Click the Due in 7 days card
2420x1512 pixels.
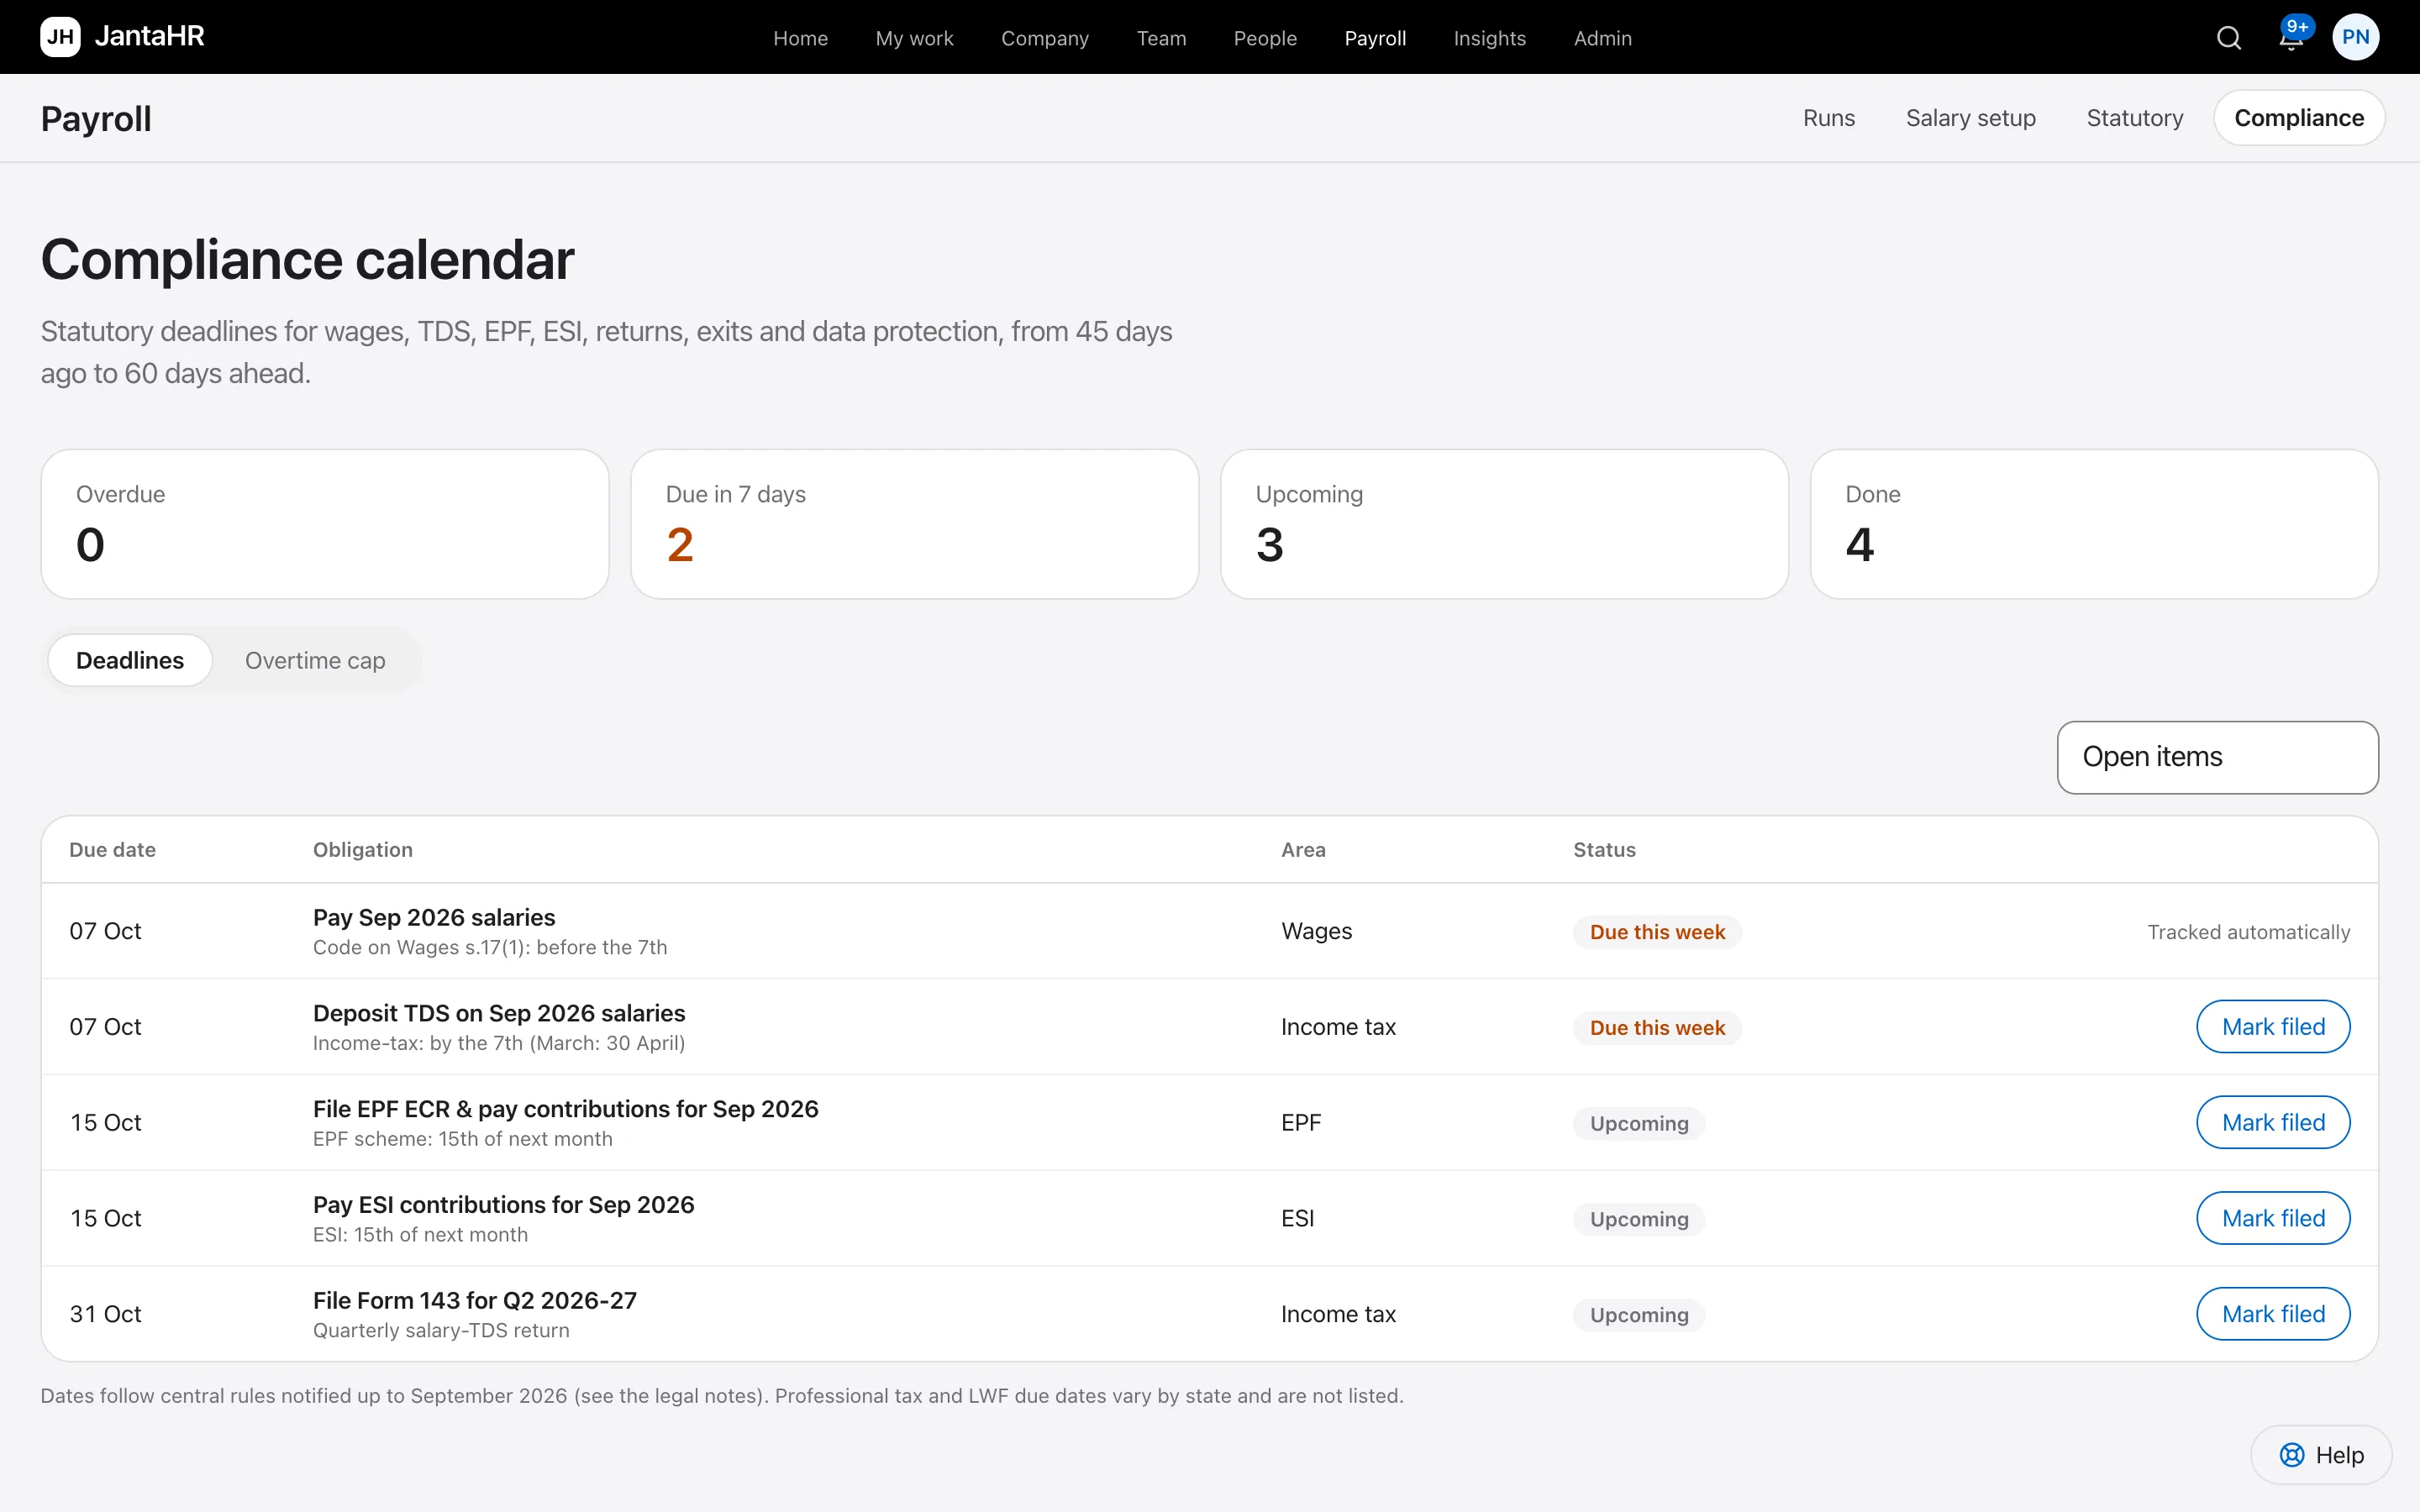tap(914, 524)
